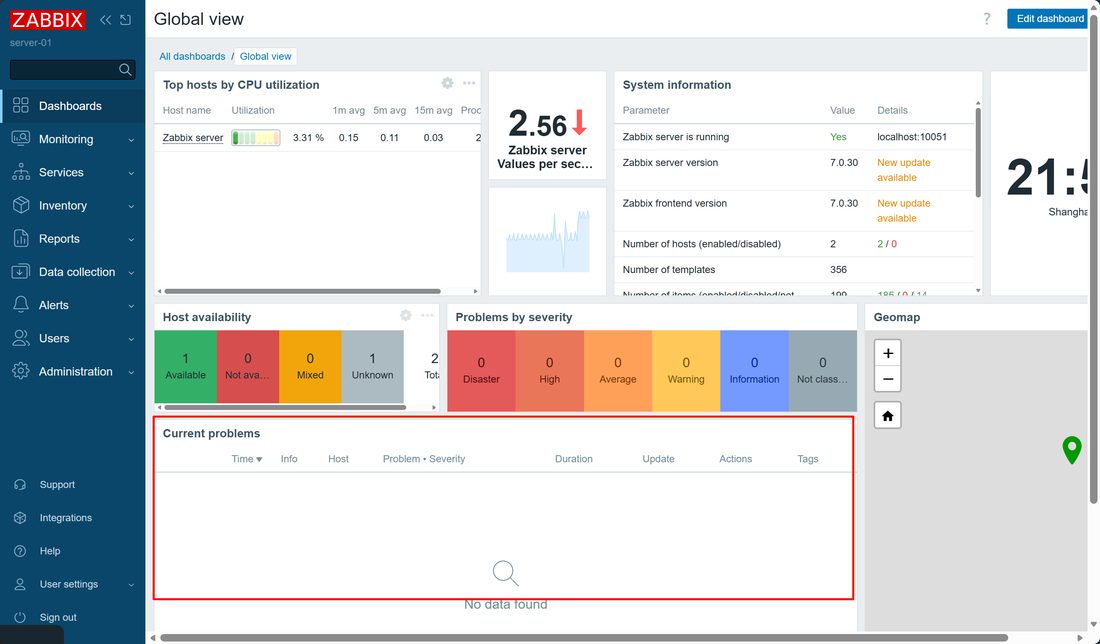Click the Zabbix server values graph thumbnail

click(x=547, y=241)
